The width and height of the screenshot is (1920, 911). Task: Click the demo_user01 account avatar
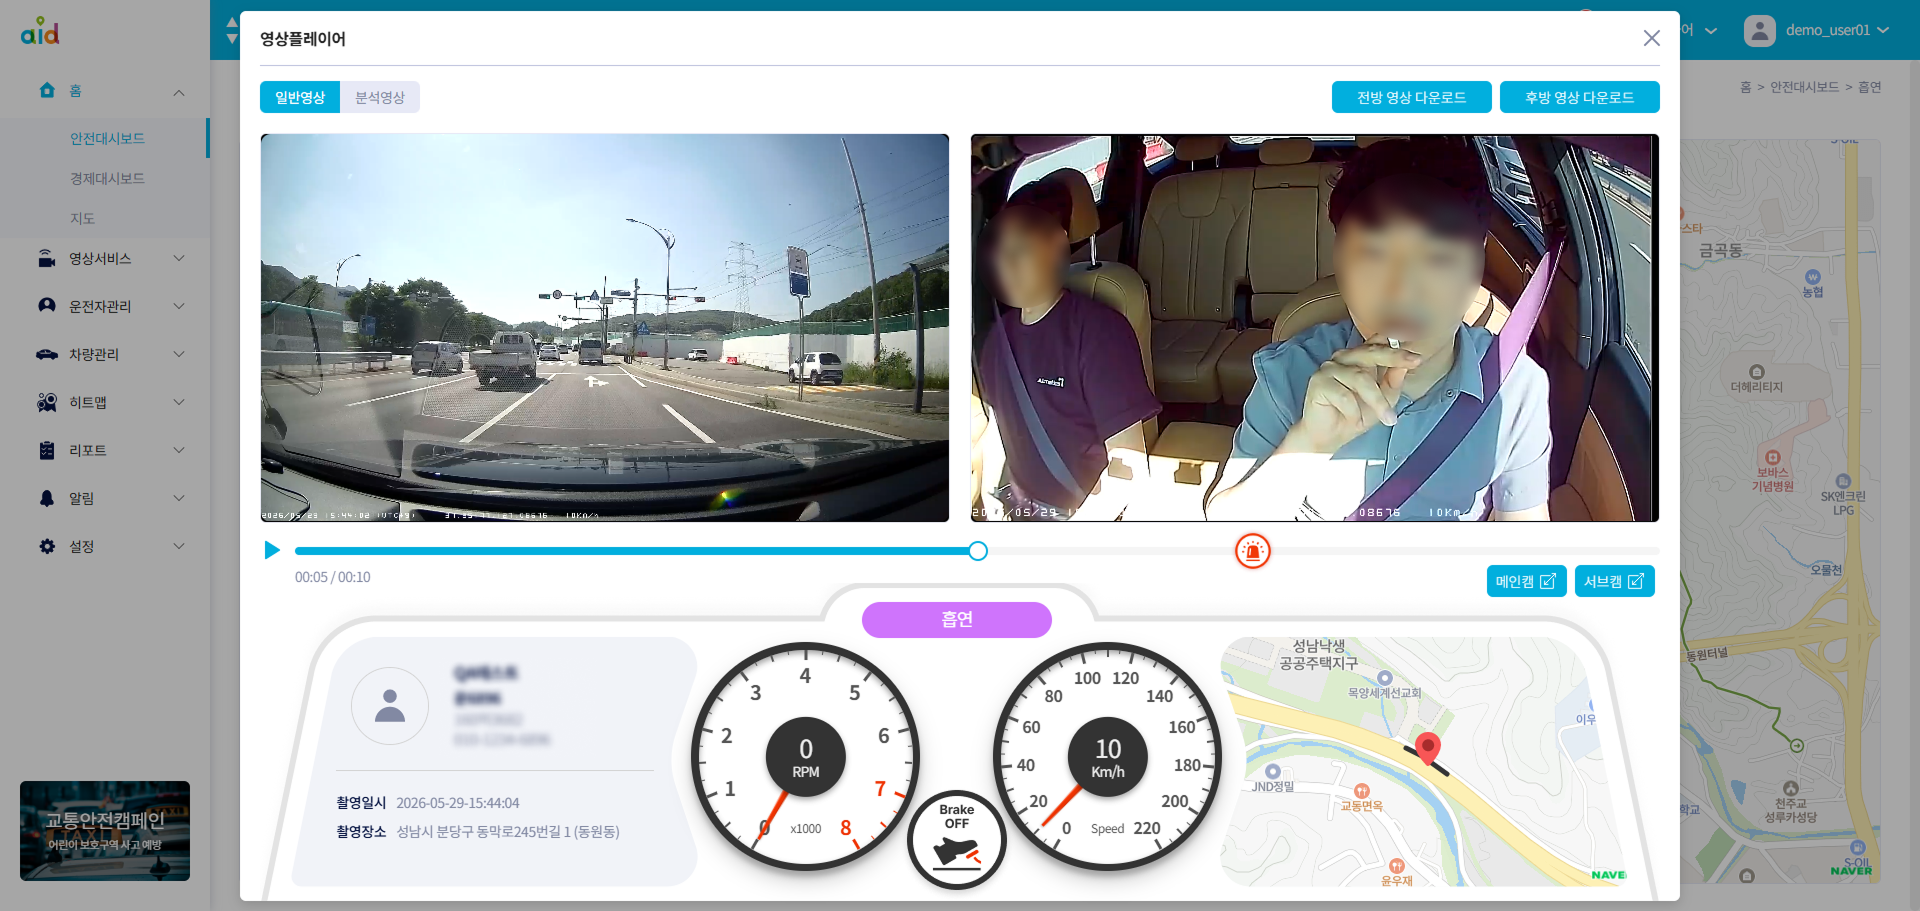click(1759, 30)
